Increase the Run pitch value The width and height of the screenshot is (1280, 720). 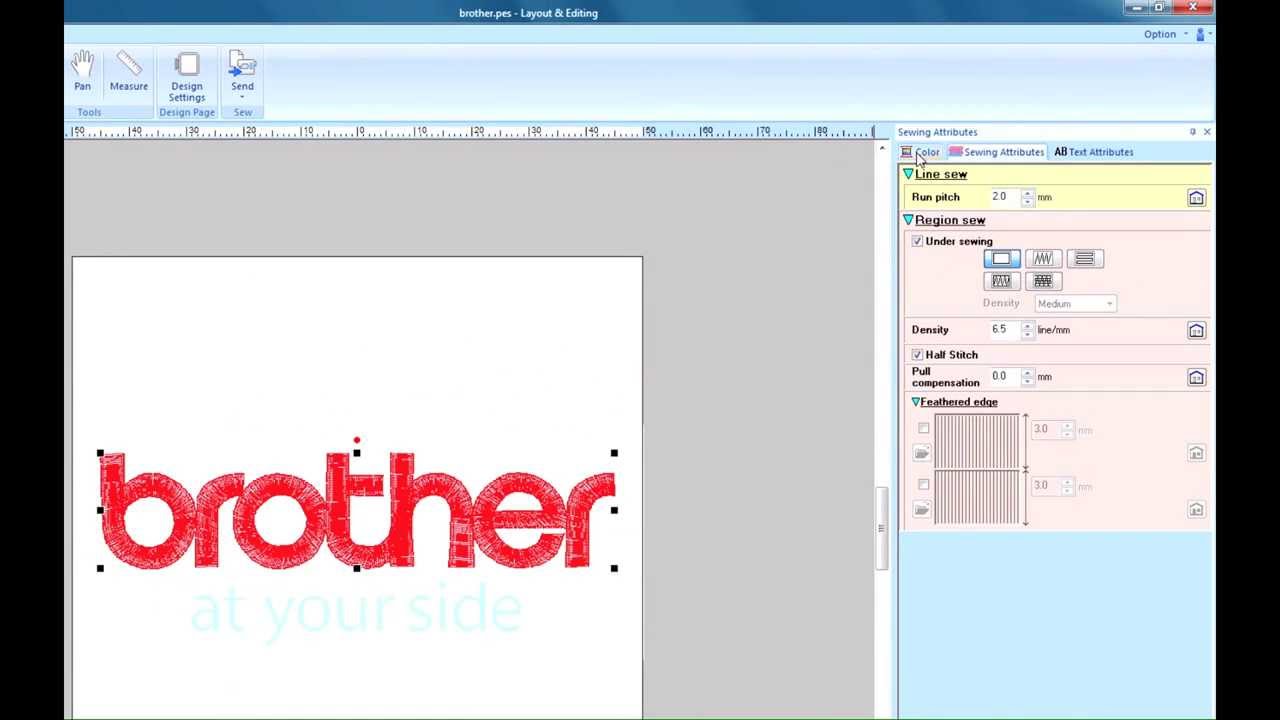(x=1027, y=193)
